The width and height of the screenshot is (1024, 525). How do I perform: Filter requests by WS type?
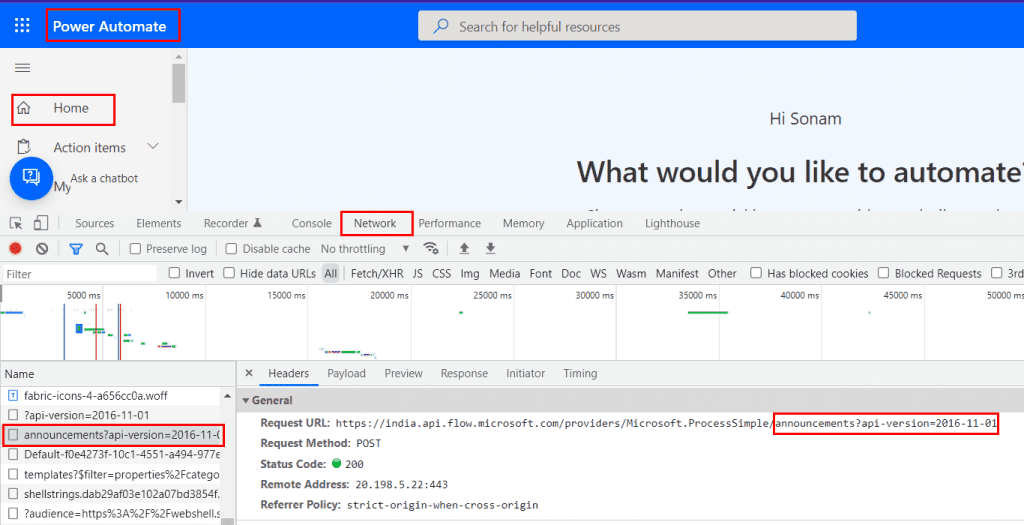coord(598,274)
